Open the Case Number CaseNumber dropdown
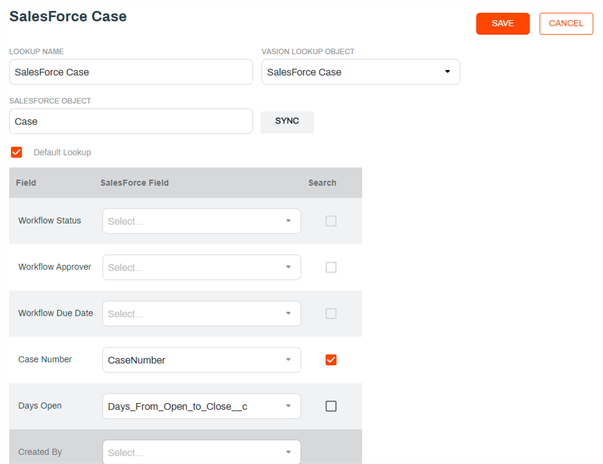 (x=202, y=360)
